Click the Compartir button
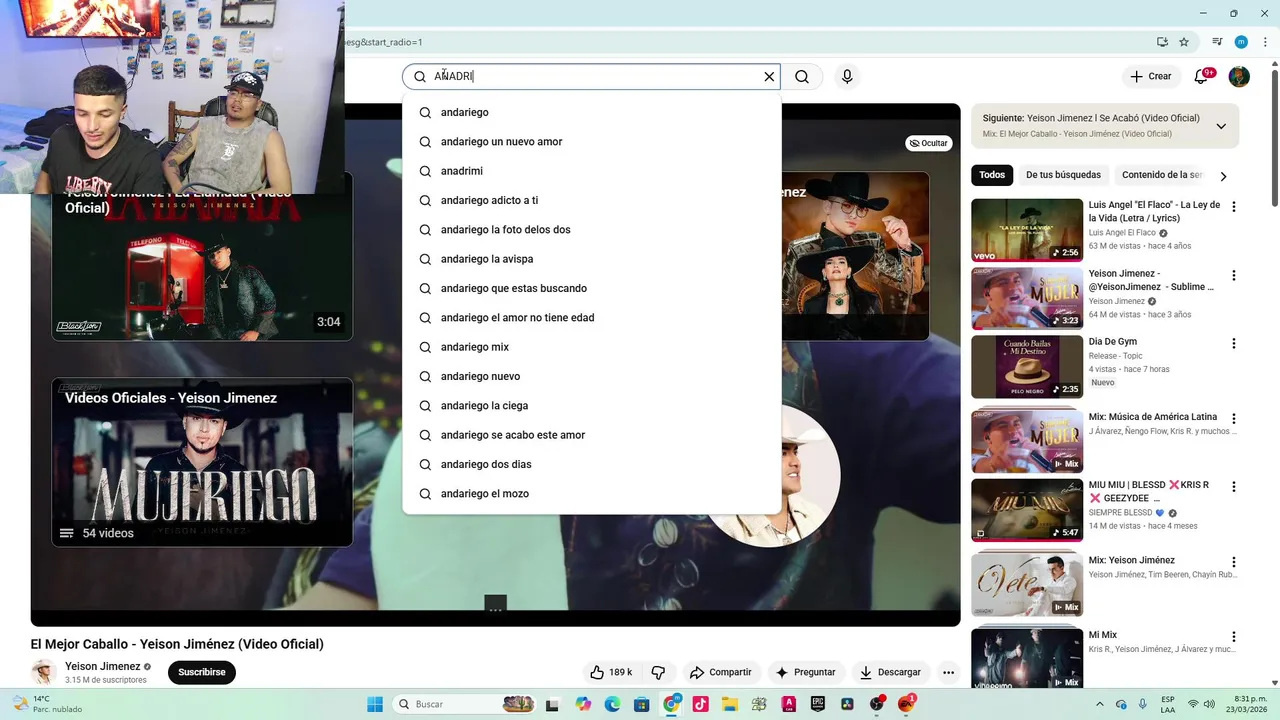The width and height of the screenshot is (1280, 720). tap(721, 672)
